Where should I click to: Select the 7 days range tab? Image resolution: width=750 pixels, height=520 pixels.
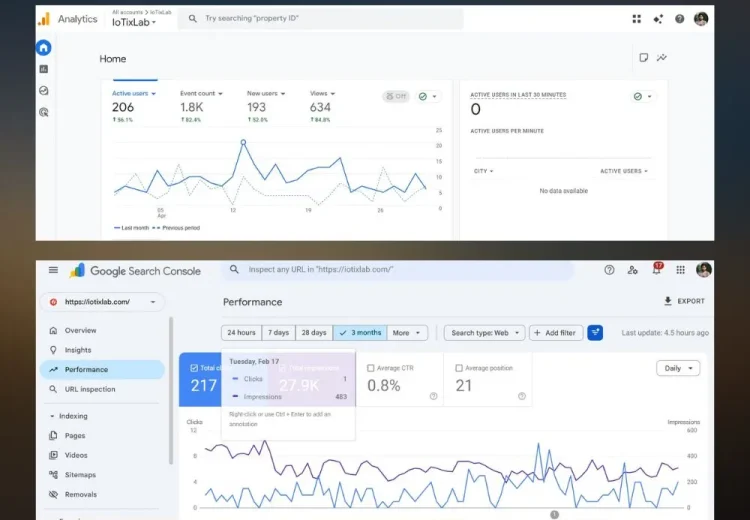click(278, 332)
